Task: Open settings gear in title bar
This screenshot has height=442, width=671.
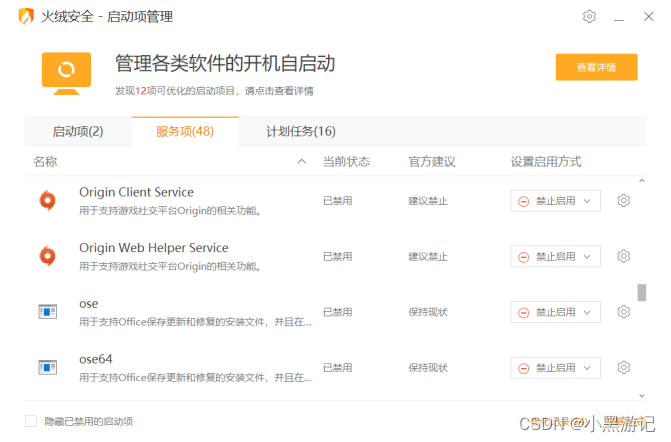Action: [589, 16]
